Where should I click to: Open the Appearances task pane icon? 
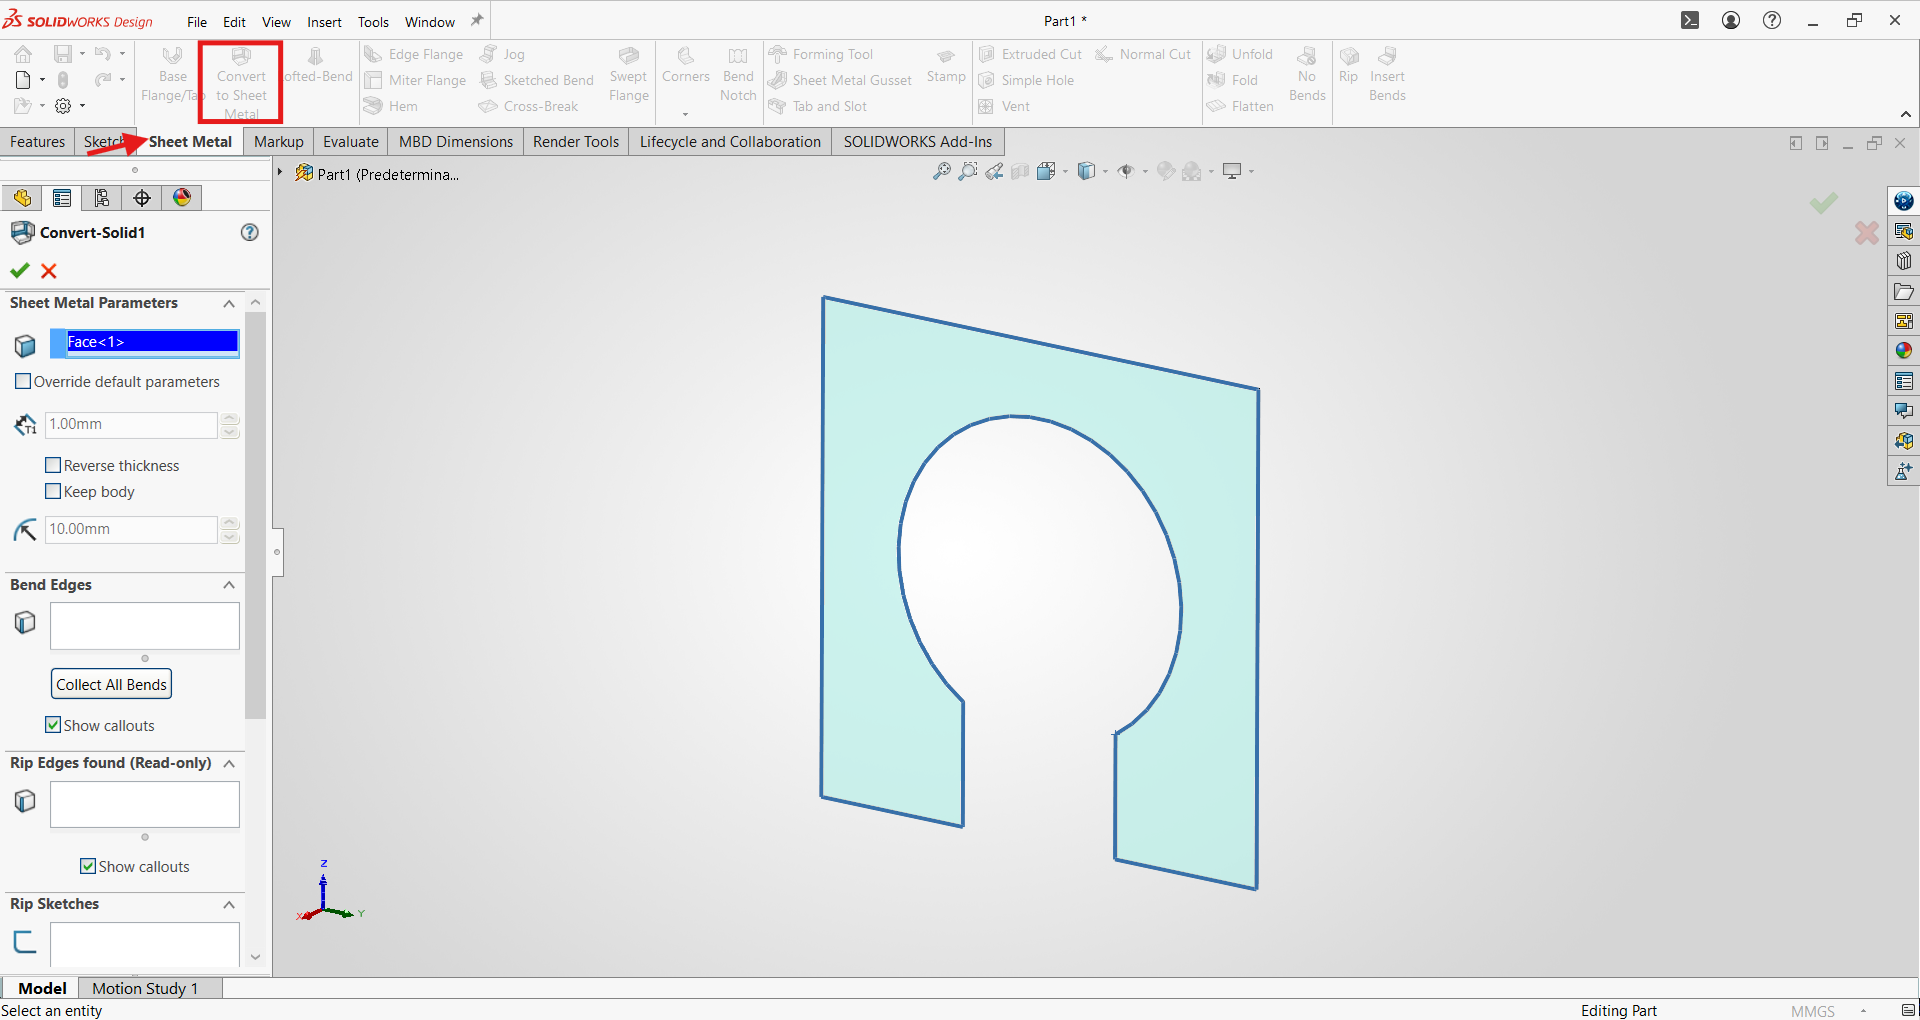point(1904,351)
